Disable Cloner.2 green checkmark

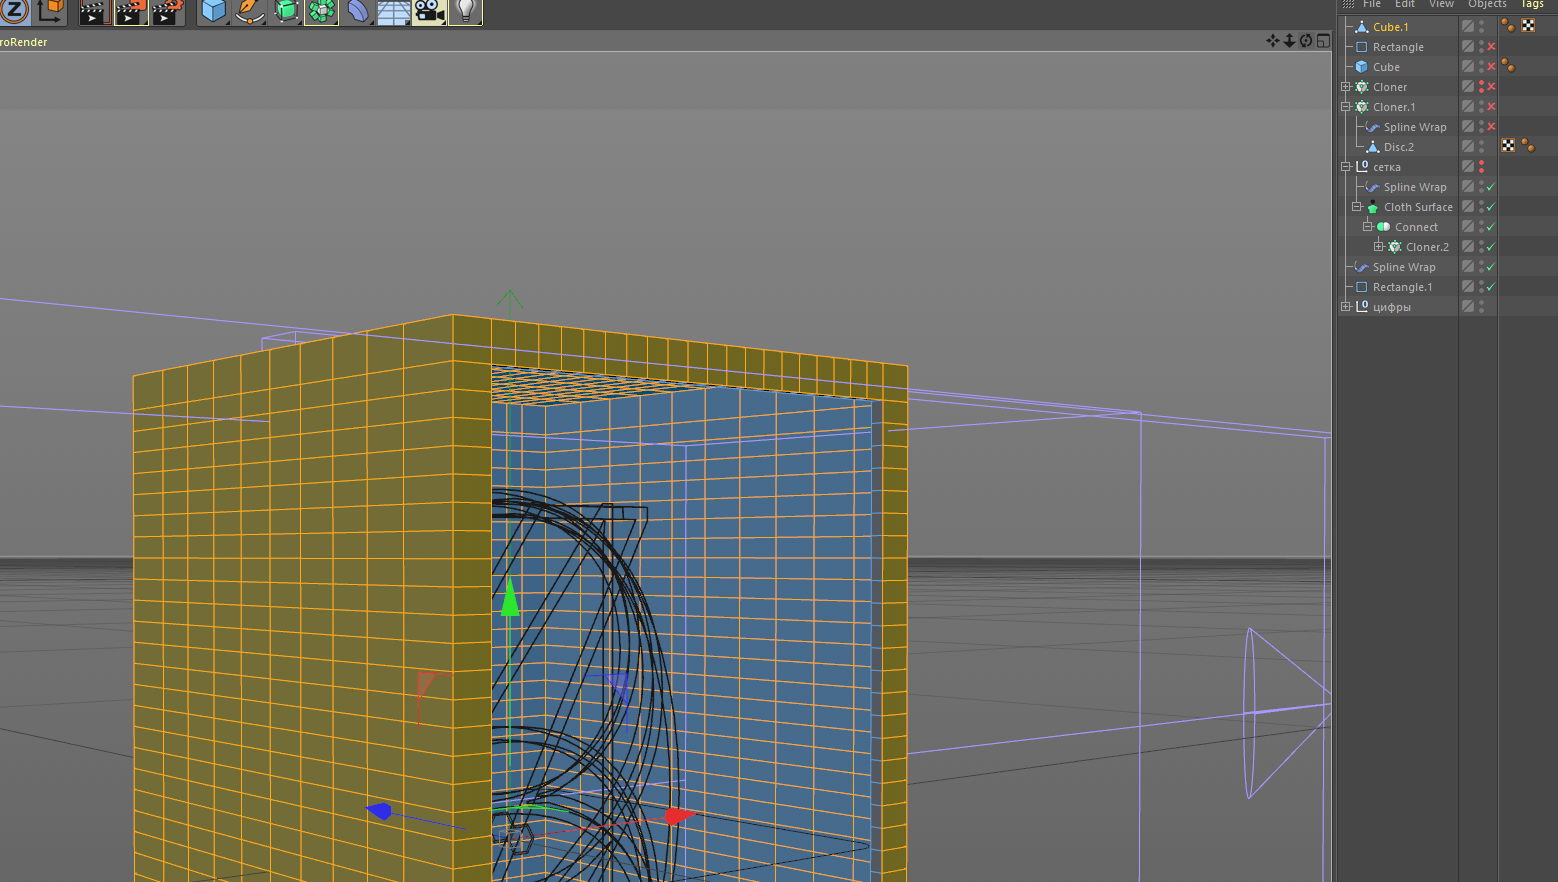pos(1491,247)
